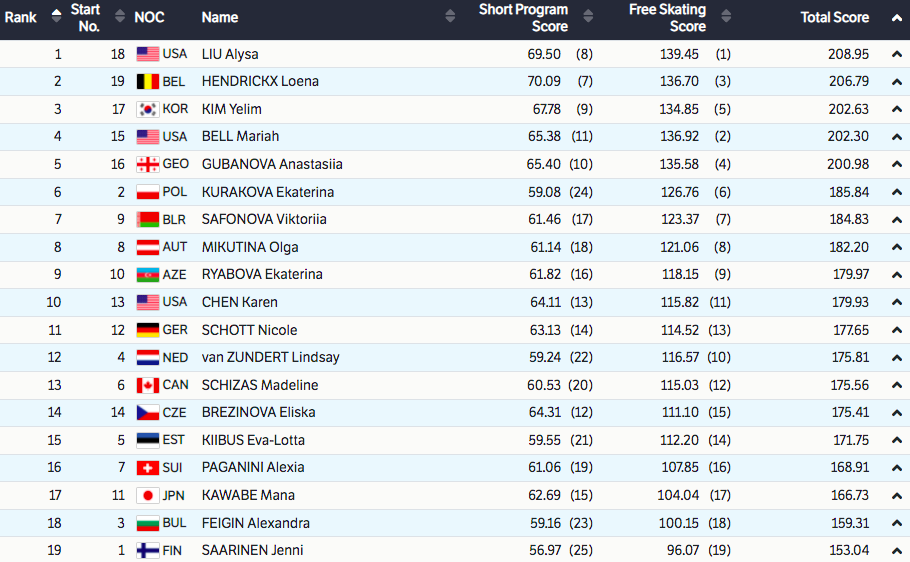Image resolution: width=910 pixels, height=562 pixels.
Task: Toggle sort arrows next to Start No.
Action: coord(118,17)
